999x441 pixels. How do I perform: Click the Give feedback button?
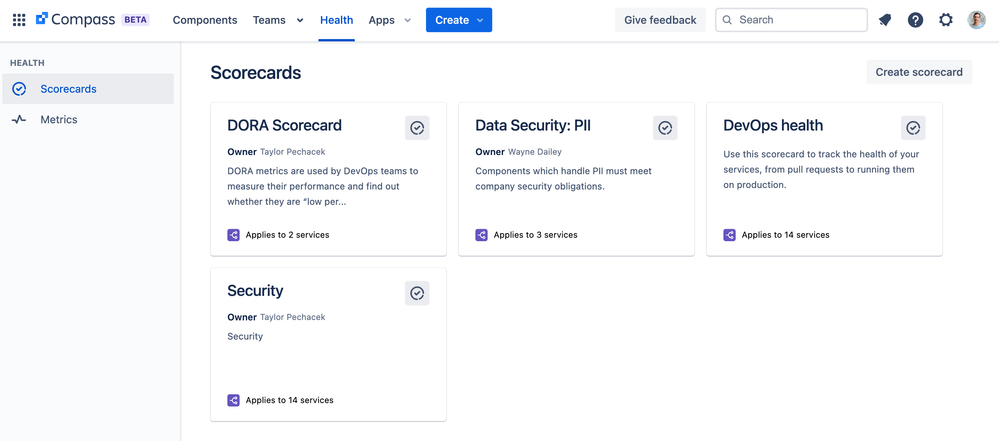coord(660,20)
